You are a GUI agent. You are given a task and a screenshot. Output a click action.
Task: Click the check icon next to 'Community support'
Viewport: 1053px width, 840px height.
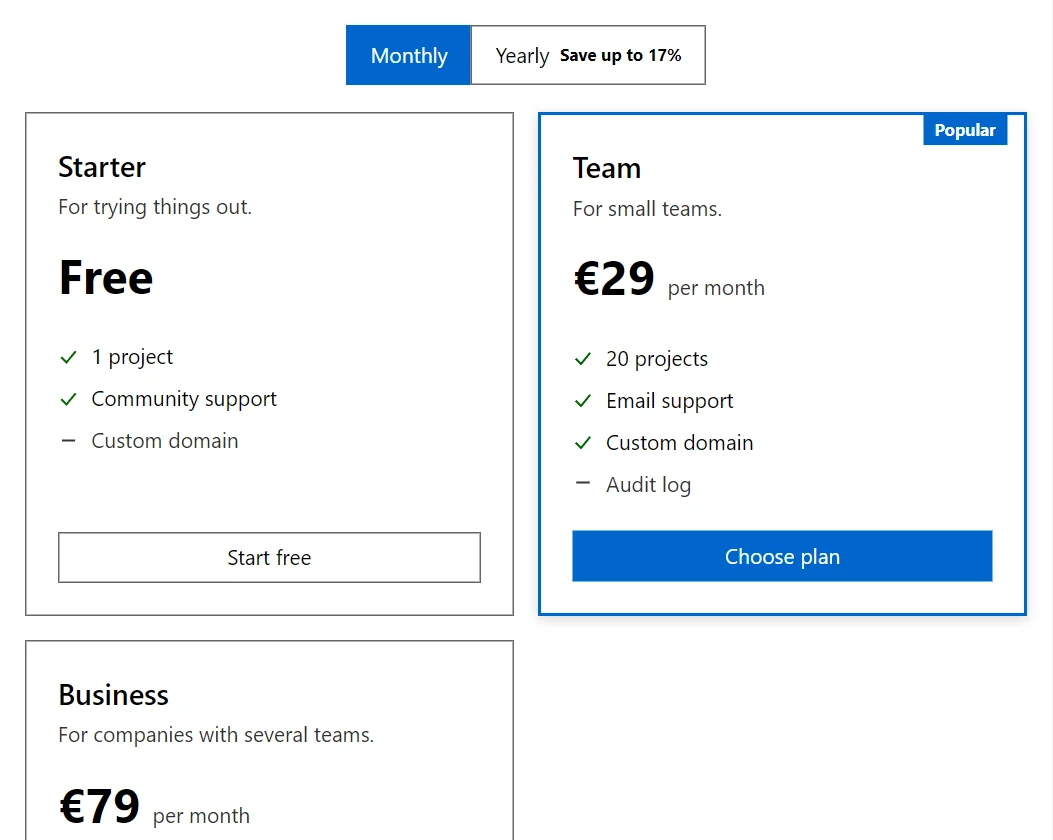coord(68,400)
